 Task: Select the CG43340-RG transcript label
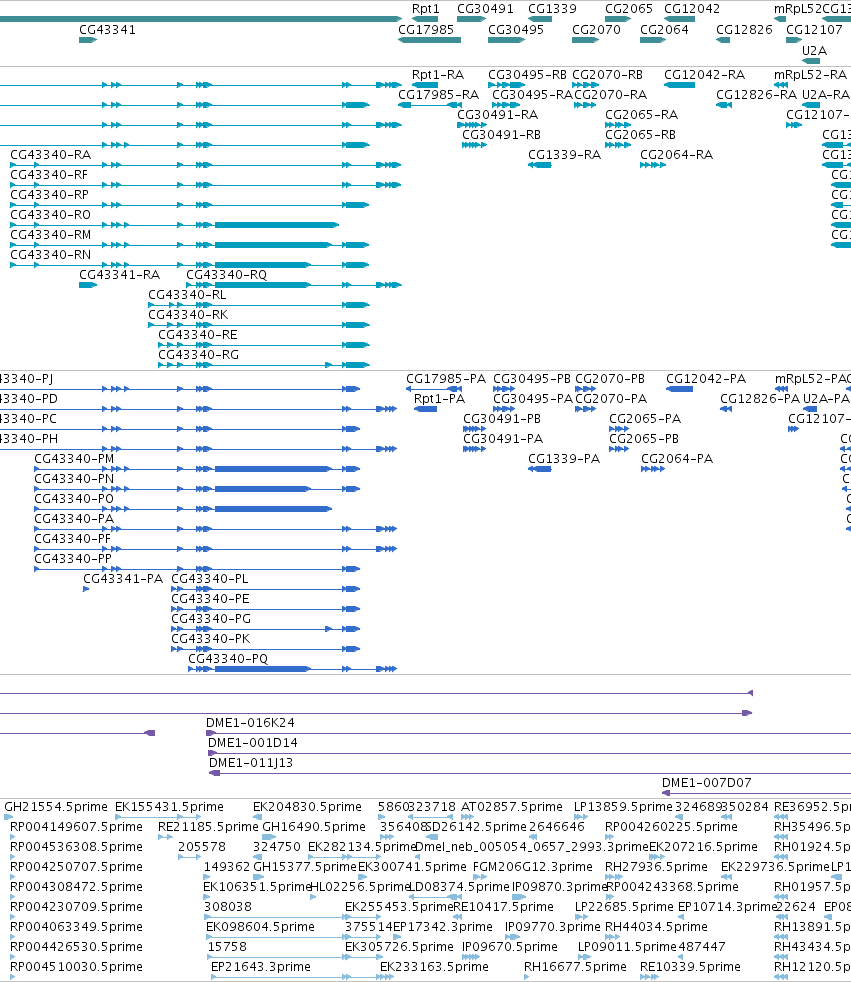199,355
